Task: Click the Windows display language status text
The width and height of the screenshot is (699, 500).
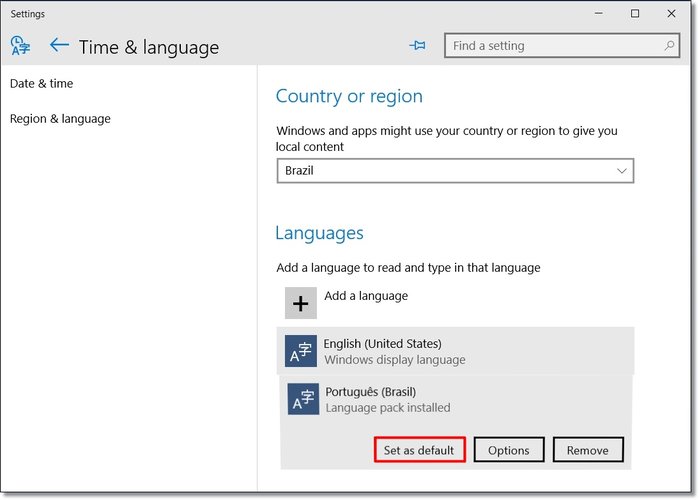Action: click(395, 360)
